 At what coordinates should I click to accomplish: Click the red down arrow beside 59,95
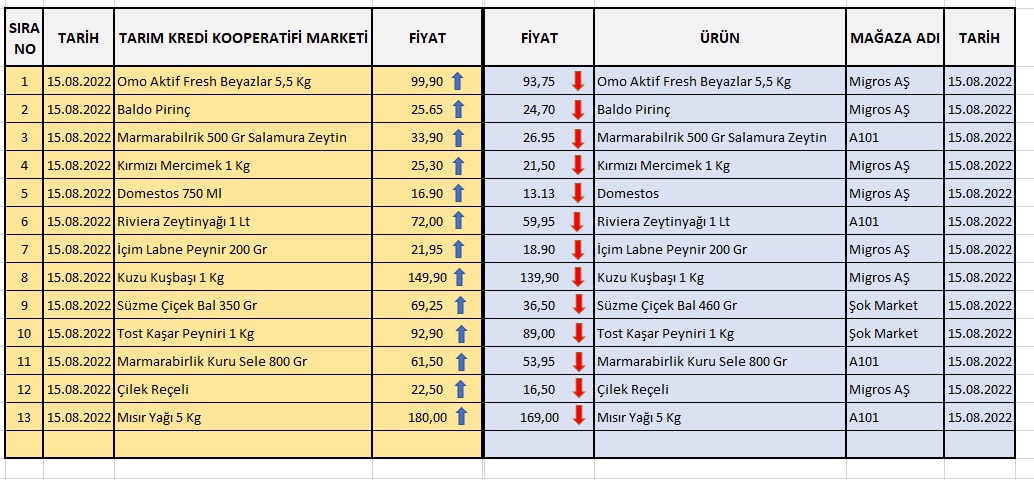tap(577, 221)
